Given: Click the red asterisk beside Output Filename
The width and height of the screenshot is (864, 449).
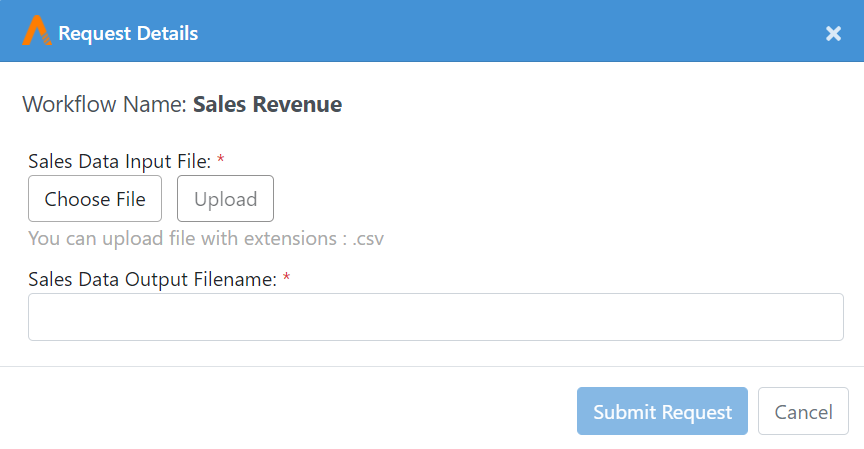Looking at the screenshot, I should [287, 277].
